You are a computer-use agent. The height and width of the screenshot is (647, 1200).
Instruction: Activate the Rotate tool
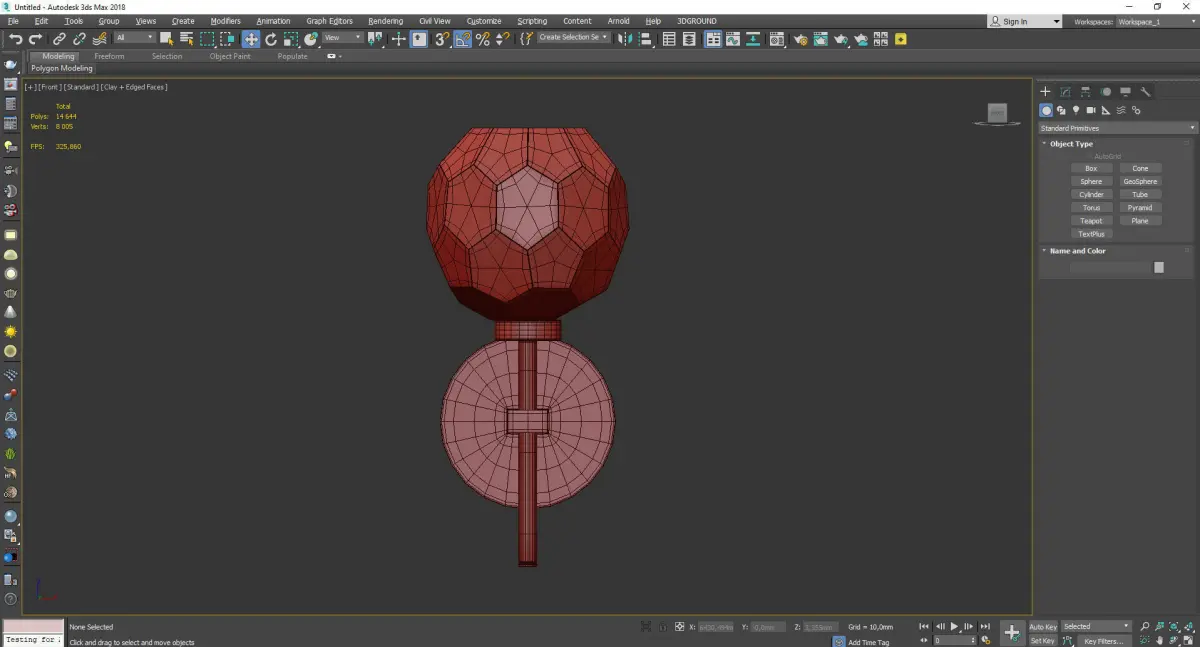tap(271, 39)
